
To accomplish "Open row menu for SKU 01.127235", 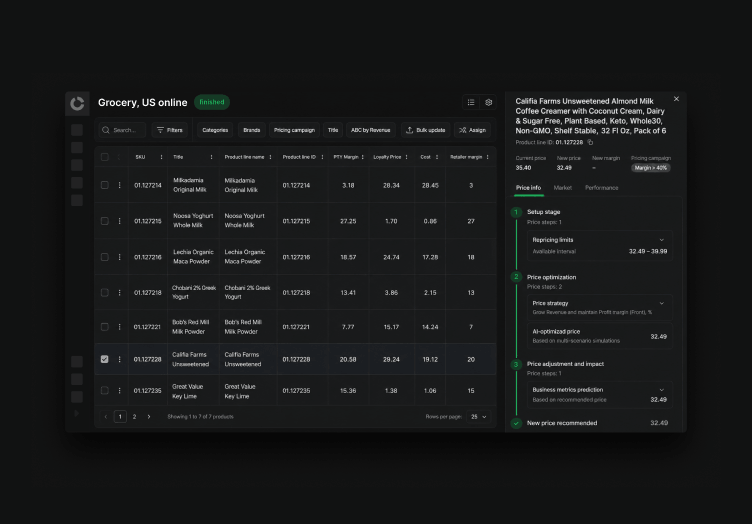I will click(119, 391).
